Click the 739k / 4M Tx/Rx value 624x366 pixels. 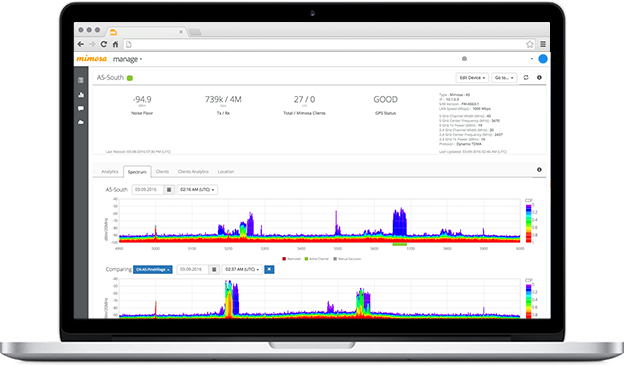tap(223, 99)
